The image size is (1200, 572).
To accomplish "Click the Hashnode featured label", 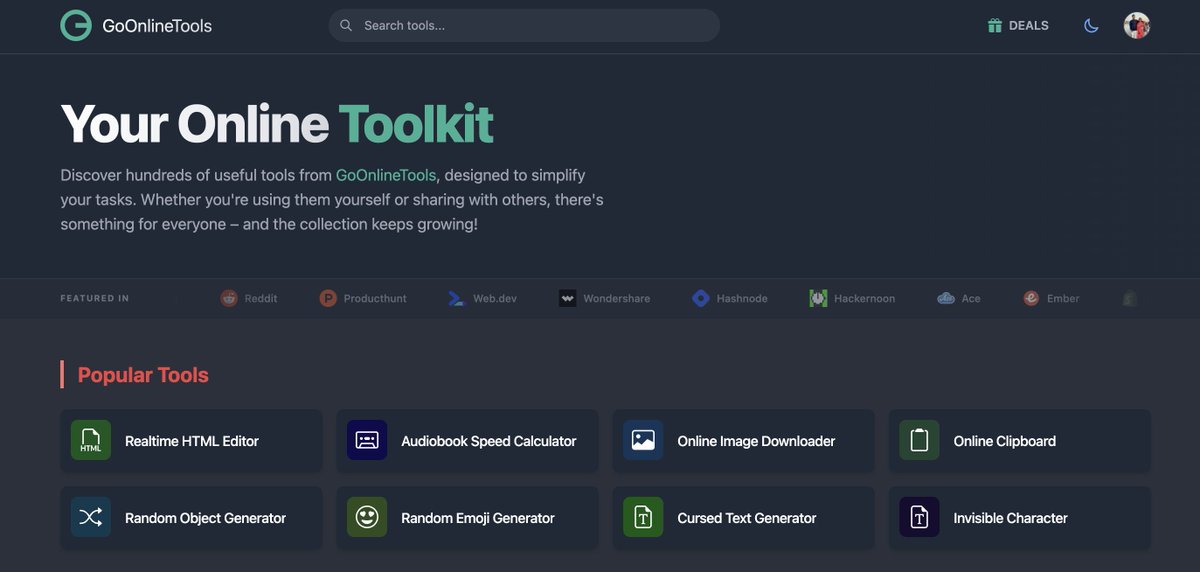I will (x=742, y=299).
